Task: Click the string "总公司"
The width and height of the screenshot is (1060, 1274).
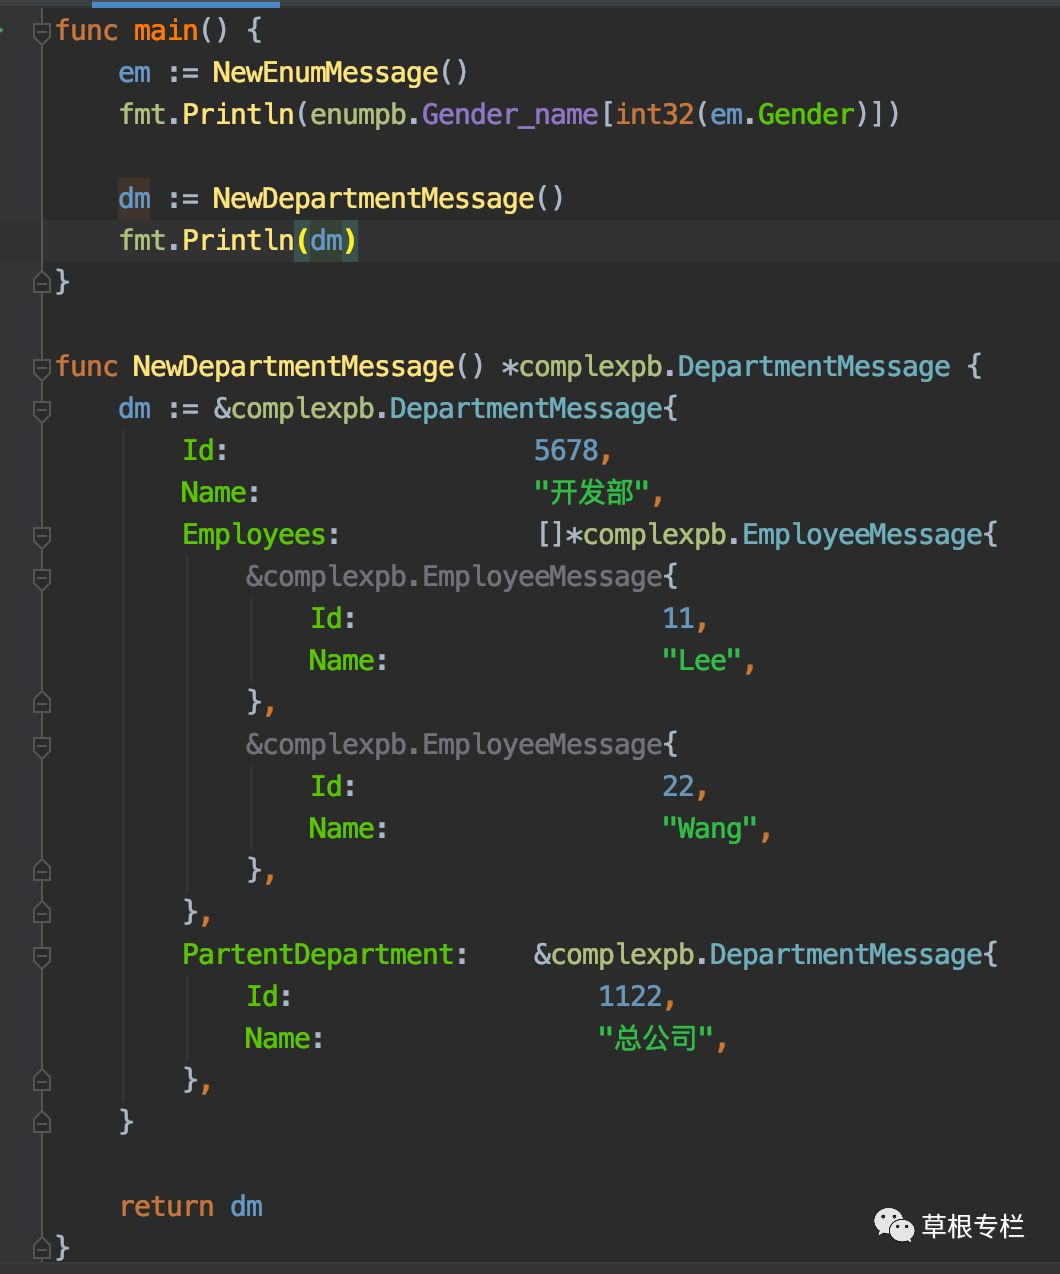Action: click(656, 1039)
